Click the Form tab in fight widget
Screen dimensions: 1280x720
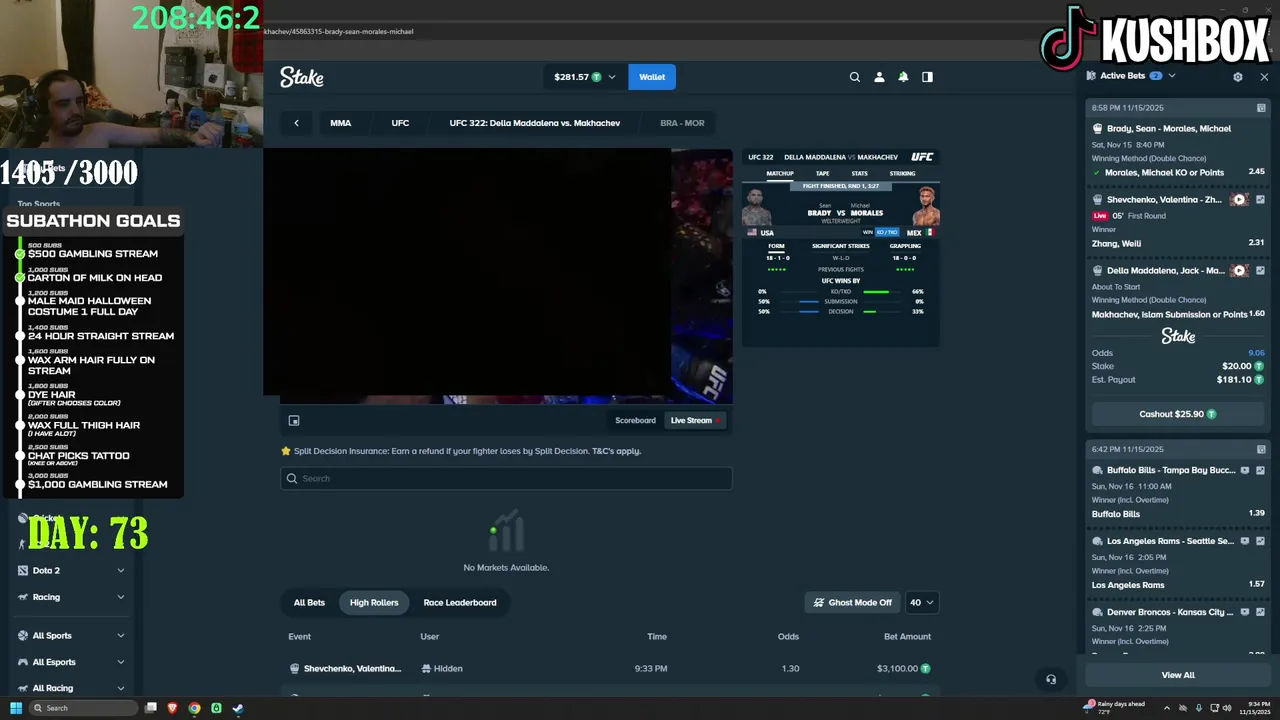click(776, 246)
